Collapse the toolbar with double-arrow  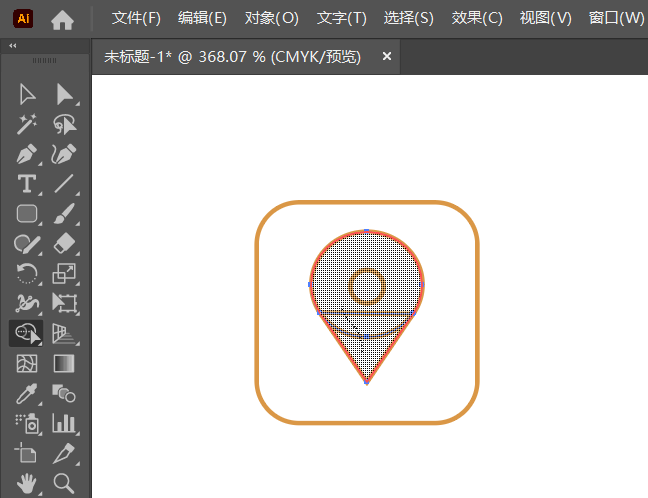13,45
